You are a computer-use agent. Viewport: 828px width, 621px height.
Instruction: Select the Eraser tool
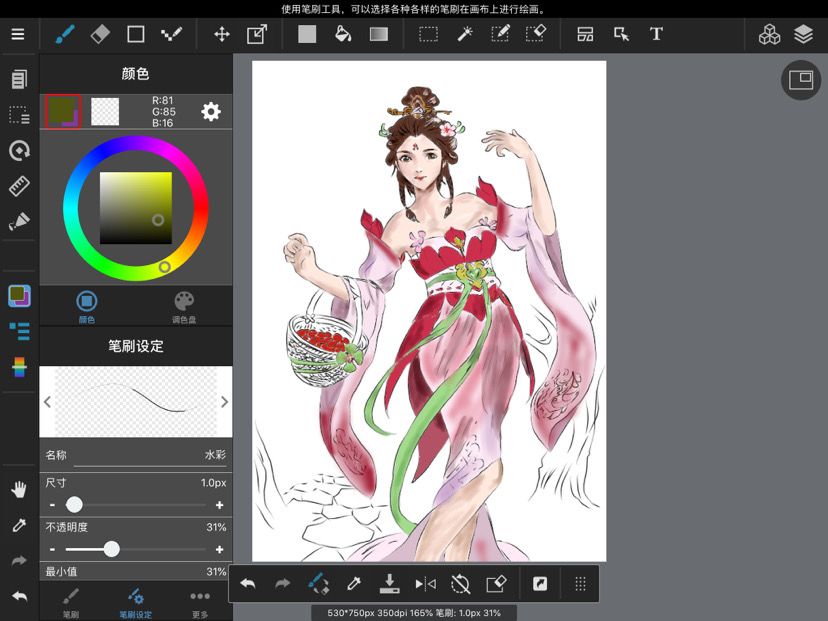[100, 34]
